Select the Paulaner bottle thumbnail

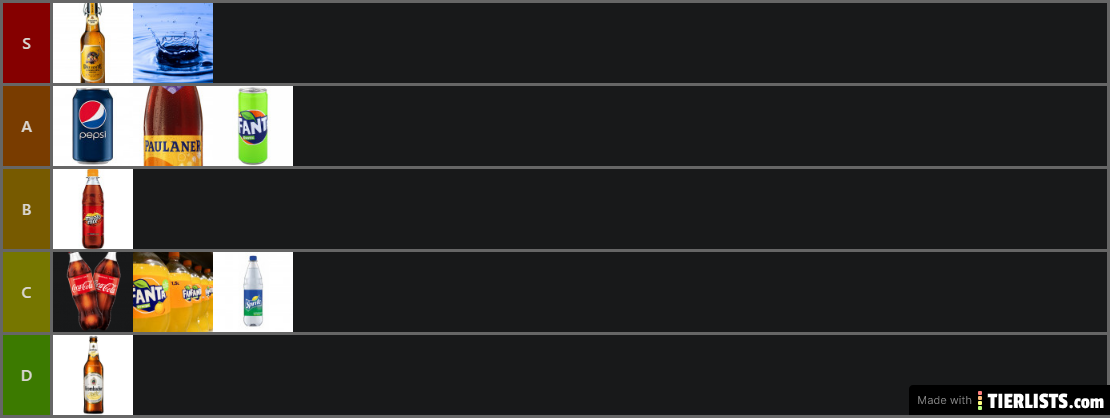coord(173,126)
